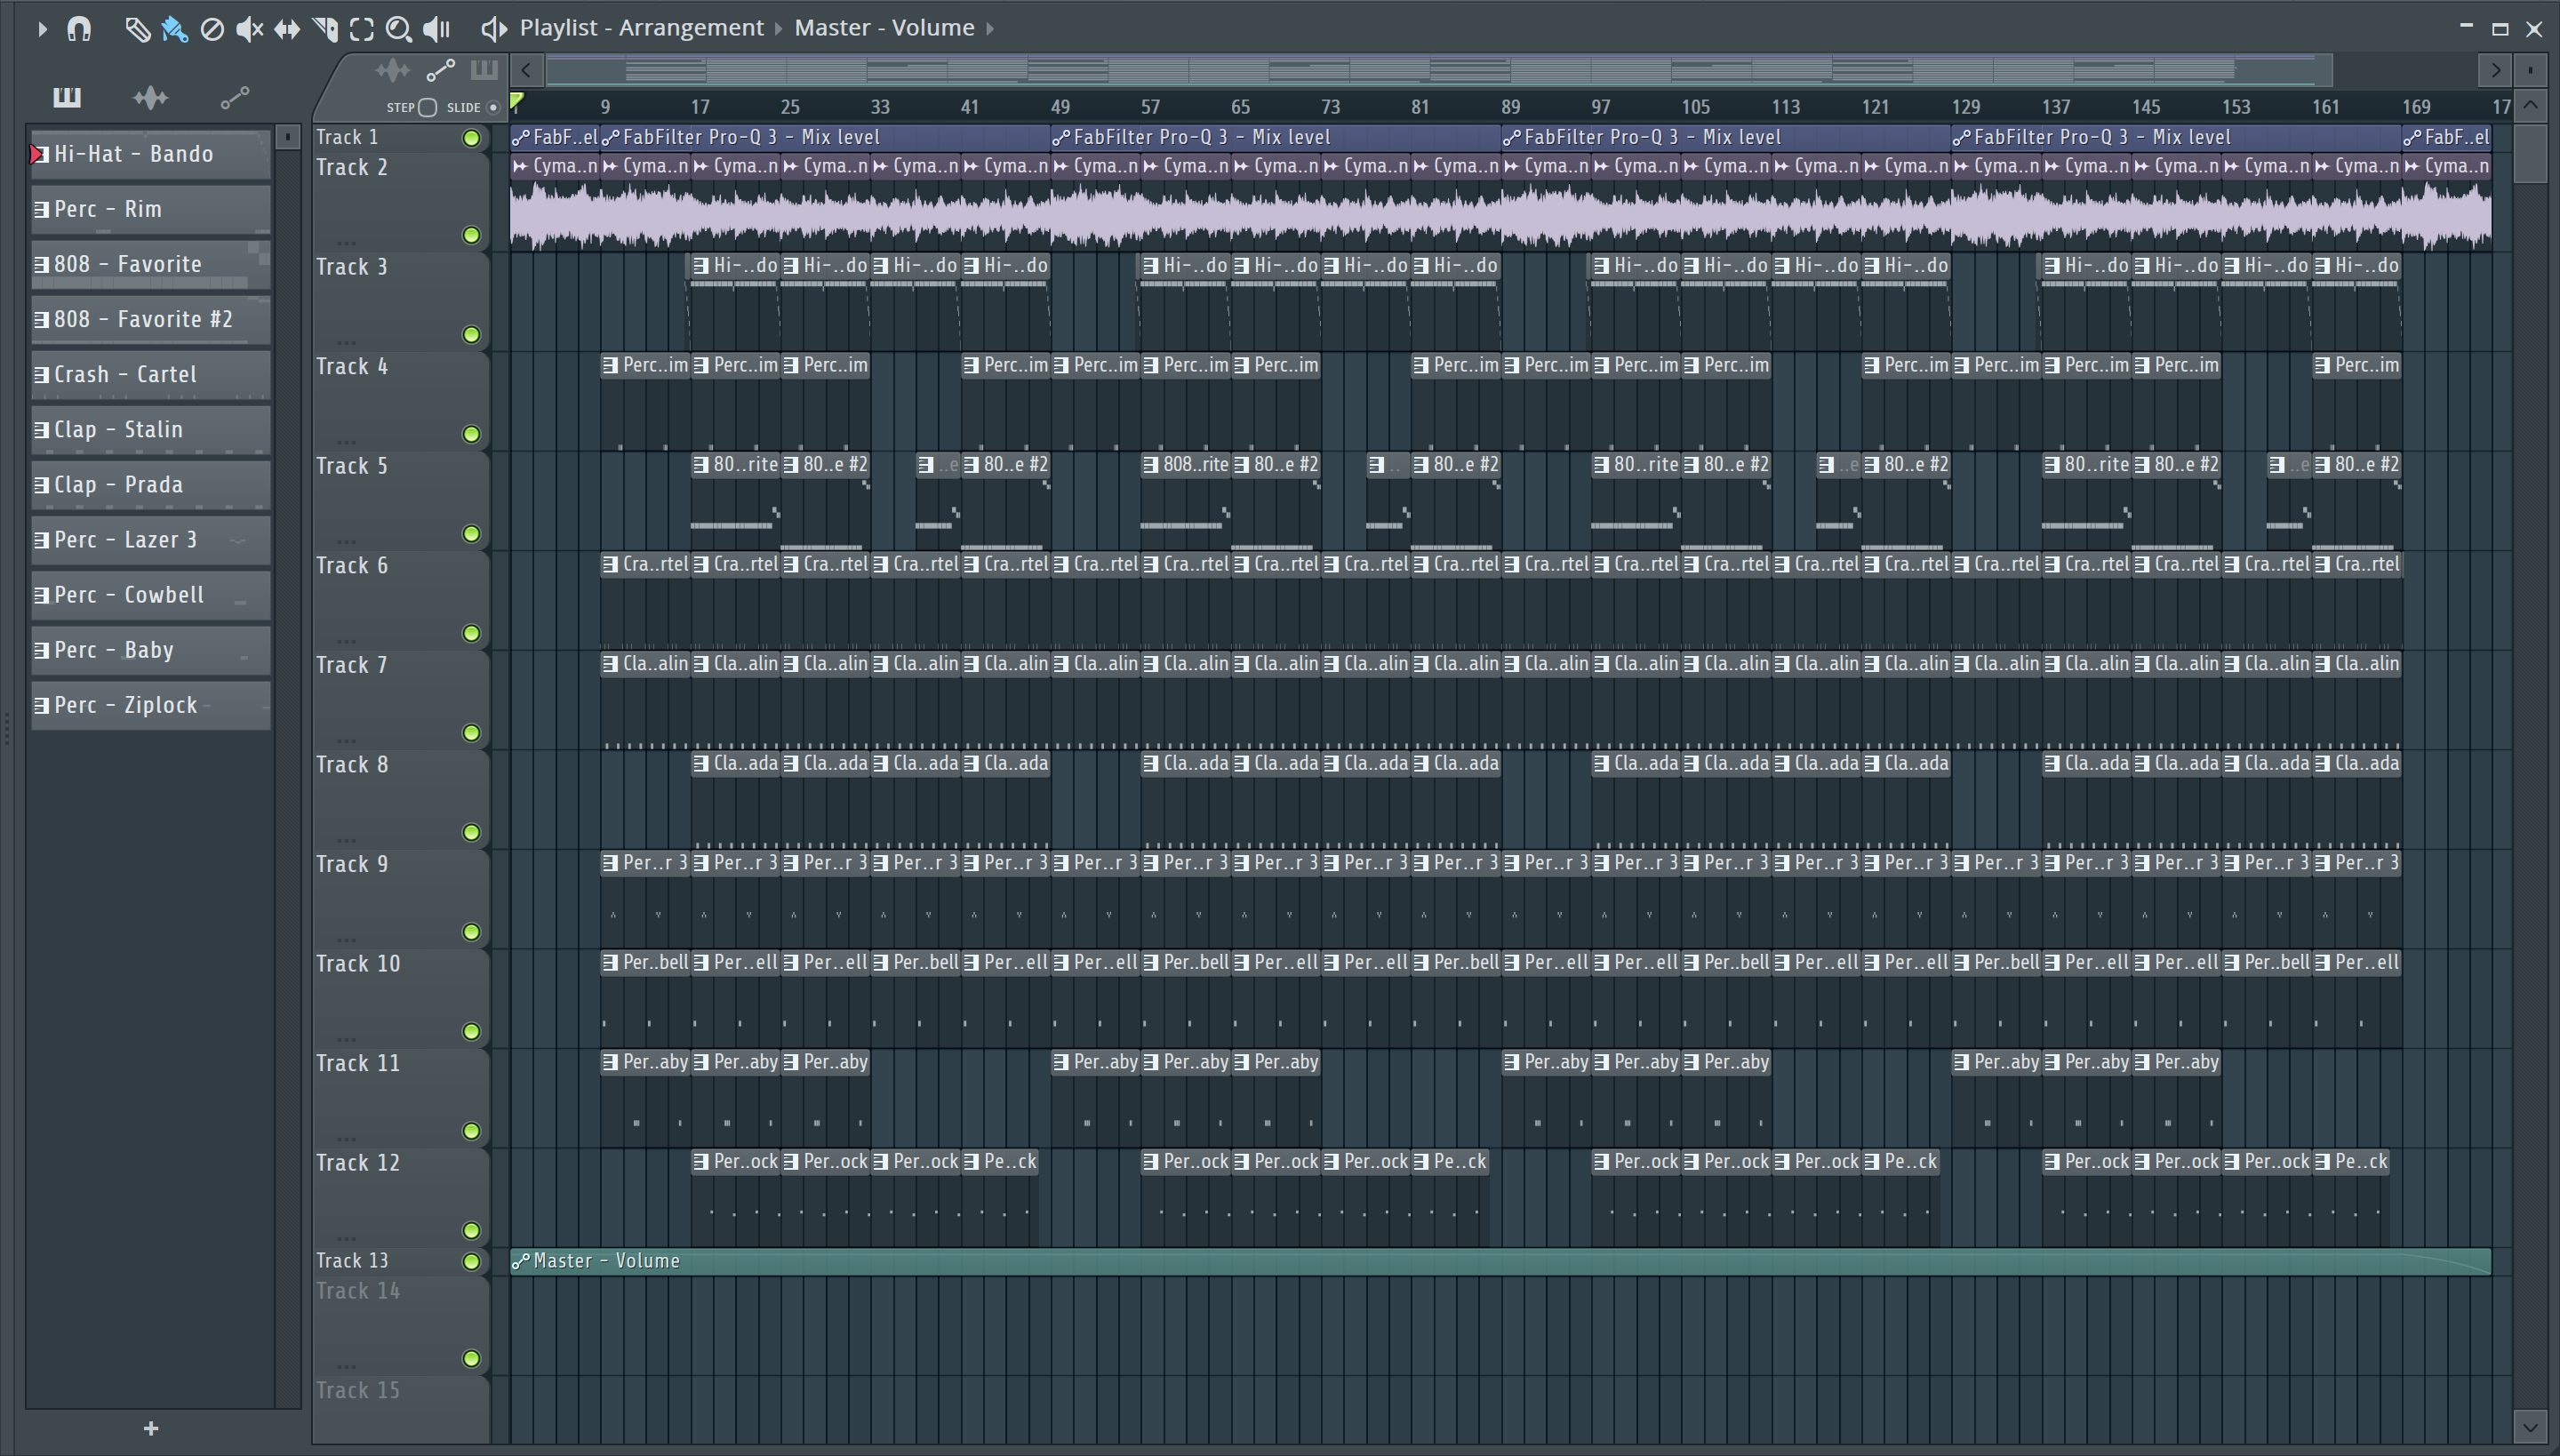Select the Slice tool

[x=325, y=29]
